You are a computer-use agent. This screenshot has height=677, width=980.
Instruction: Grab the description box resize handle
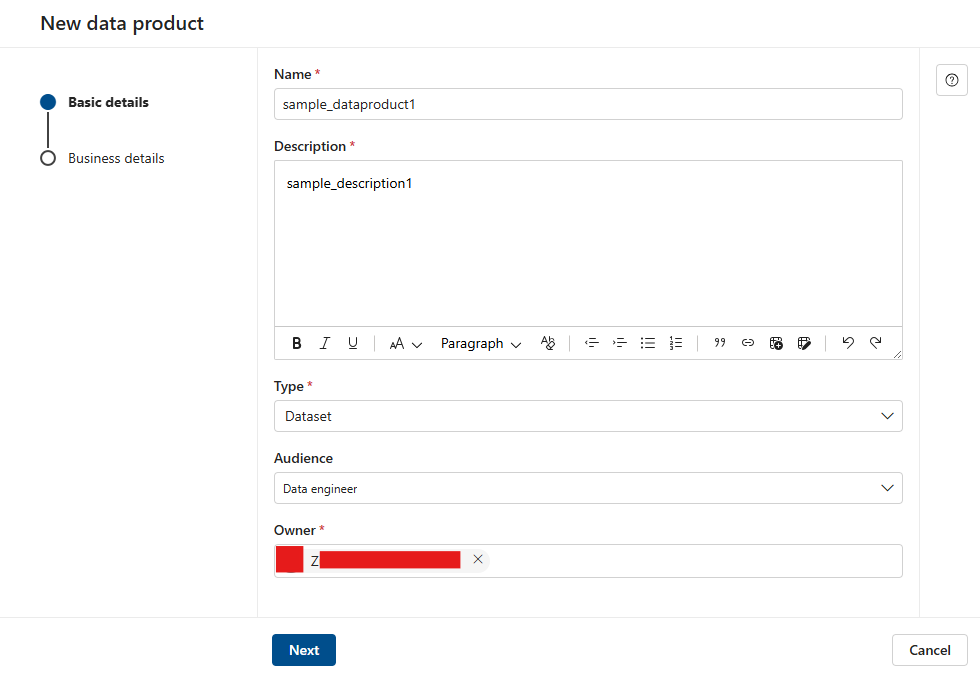pyautogui.click(x=898, y=354)
